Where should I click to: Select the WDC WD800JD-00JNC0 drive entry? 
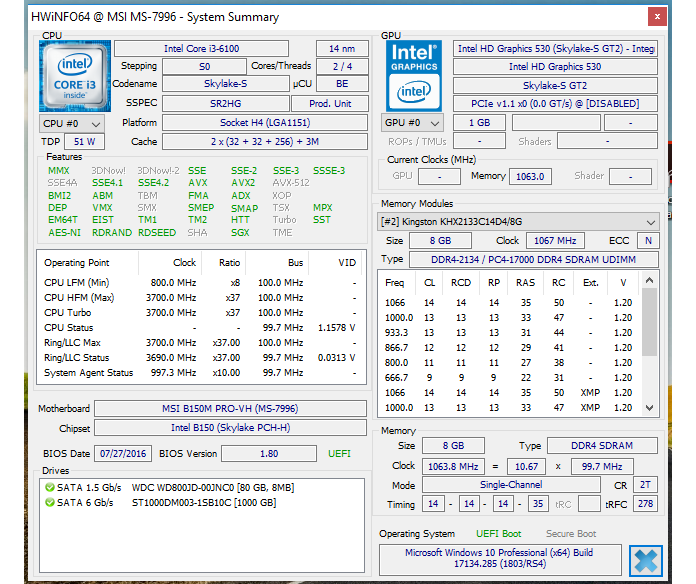click(x=213, y=488)
